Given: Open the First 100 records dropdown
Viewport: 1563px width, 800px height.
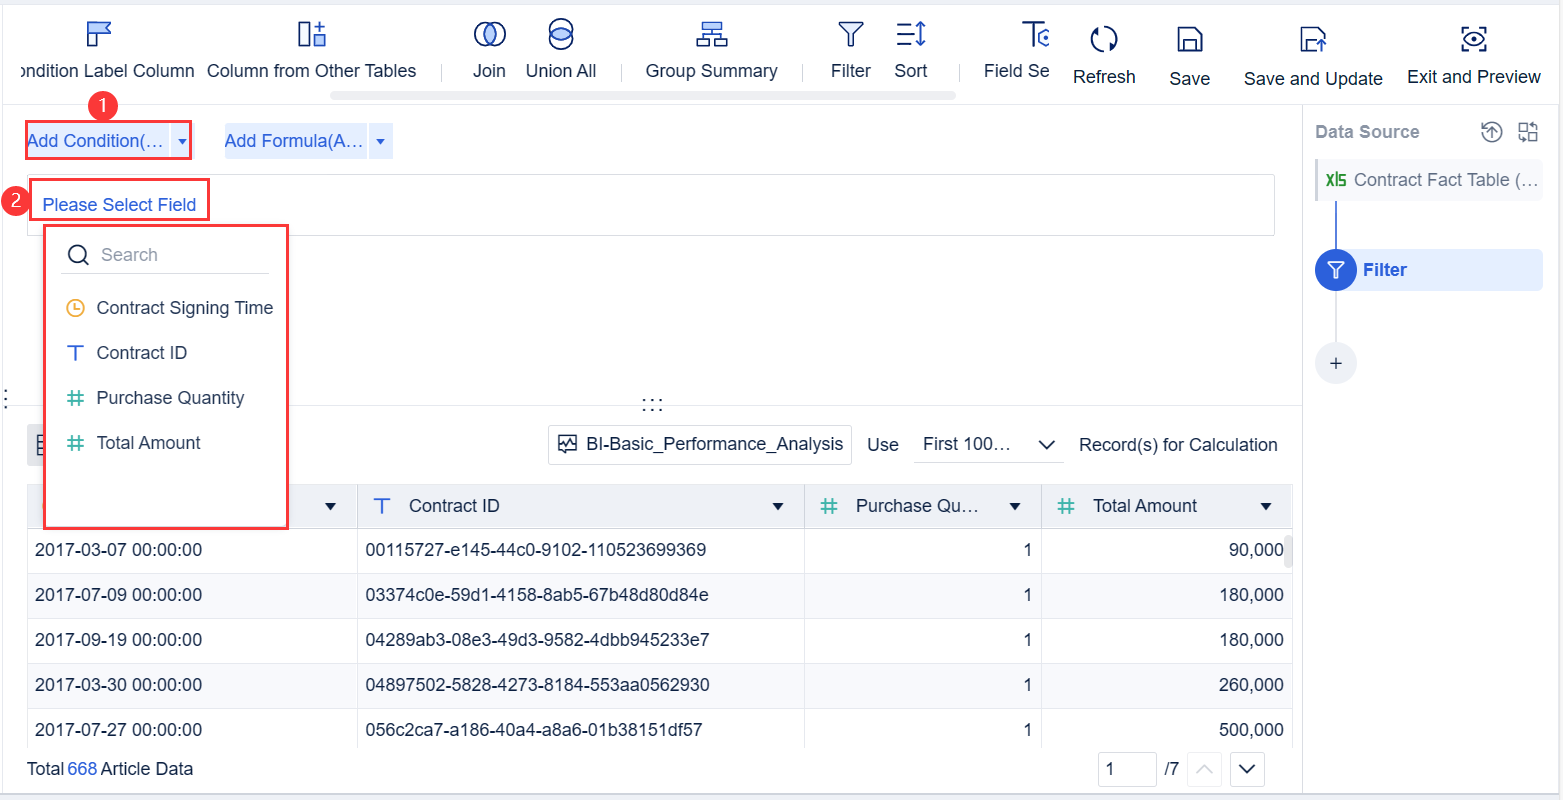Looking at the screenshot, I should coord(988,445).
